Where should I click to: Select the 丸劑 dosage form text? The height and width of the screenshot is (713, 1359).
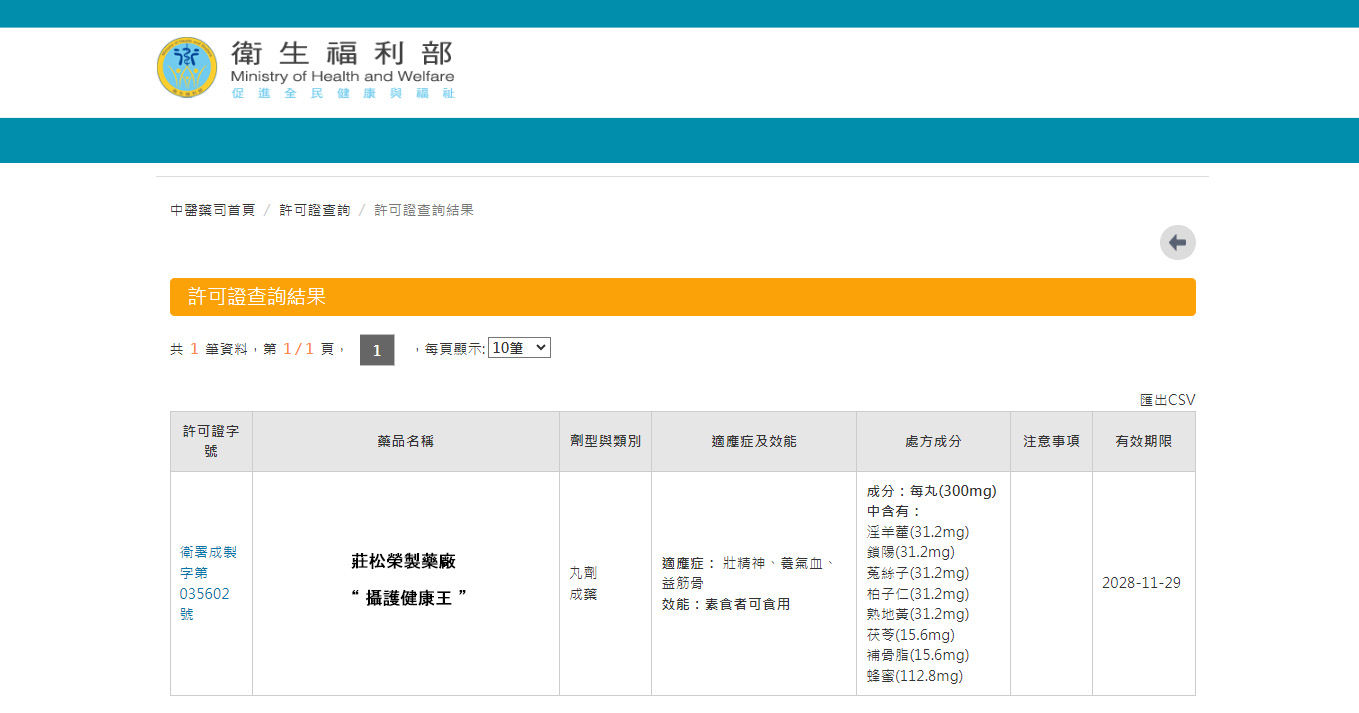point(583,573)
